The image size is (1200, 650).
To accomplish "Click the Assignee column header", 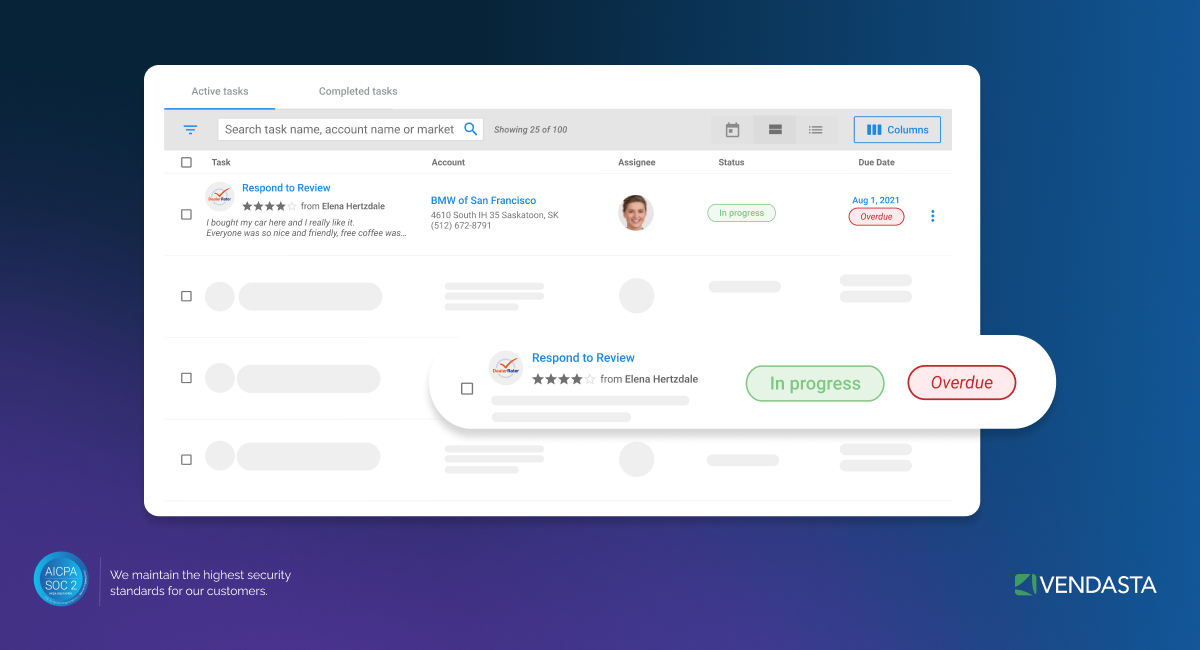I will pos(637,162).
